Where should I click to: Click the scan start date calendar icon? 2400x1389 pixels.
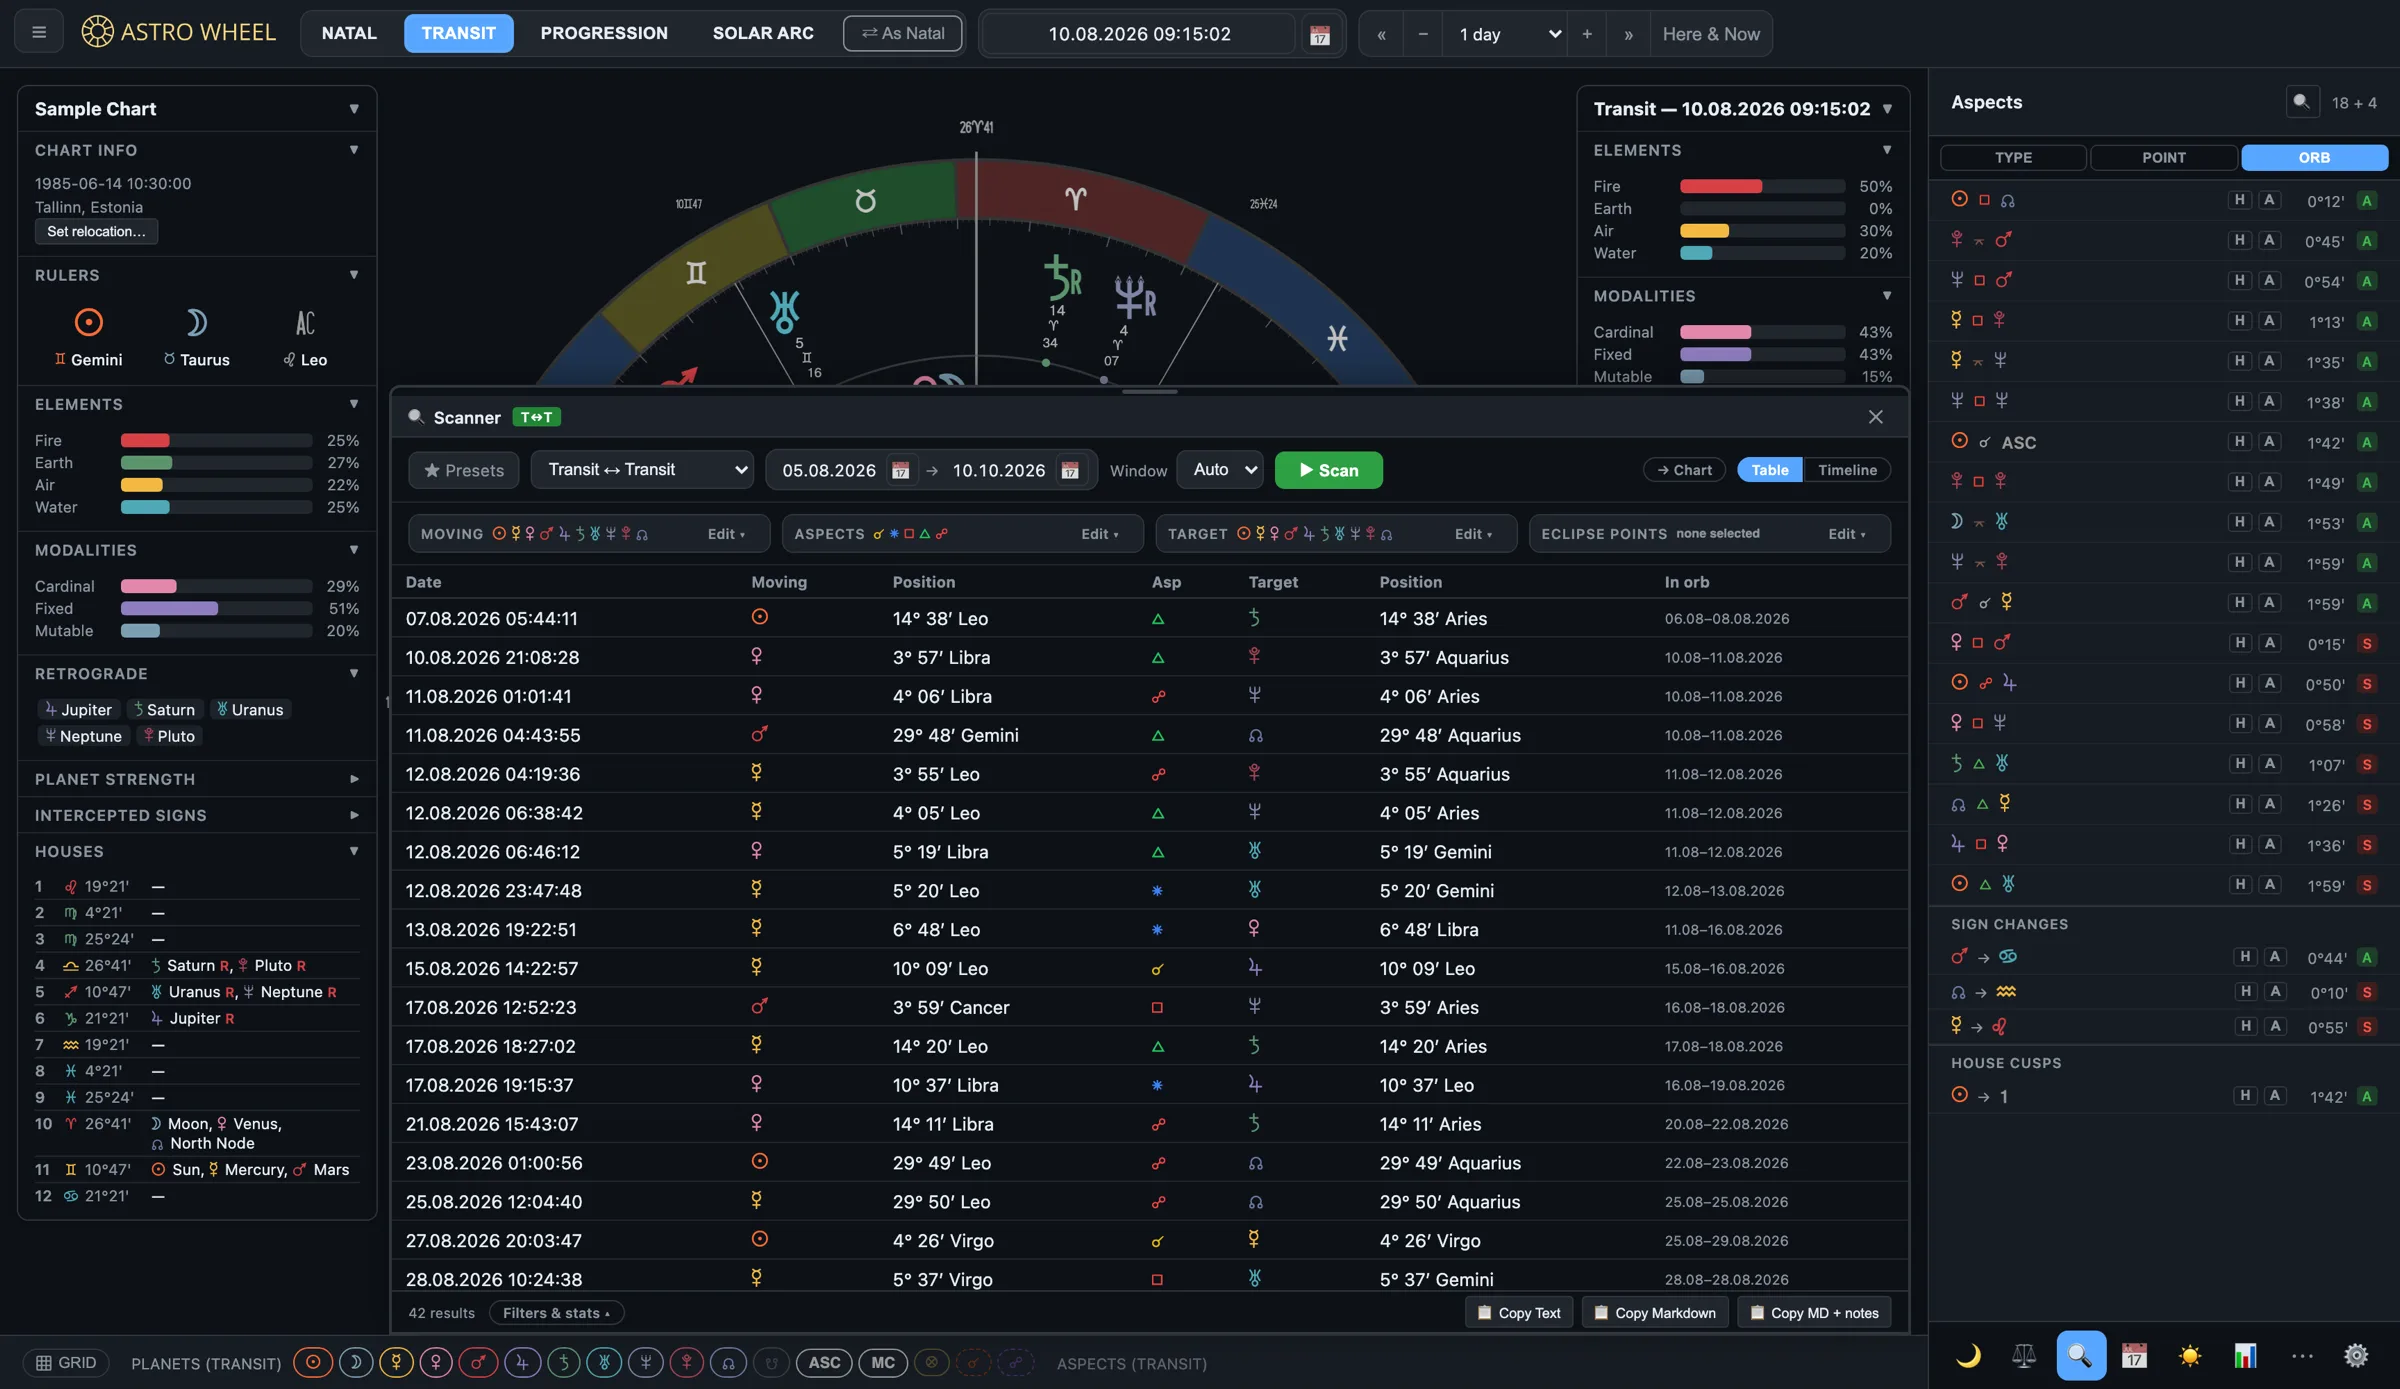pos(900,470)
